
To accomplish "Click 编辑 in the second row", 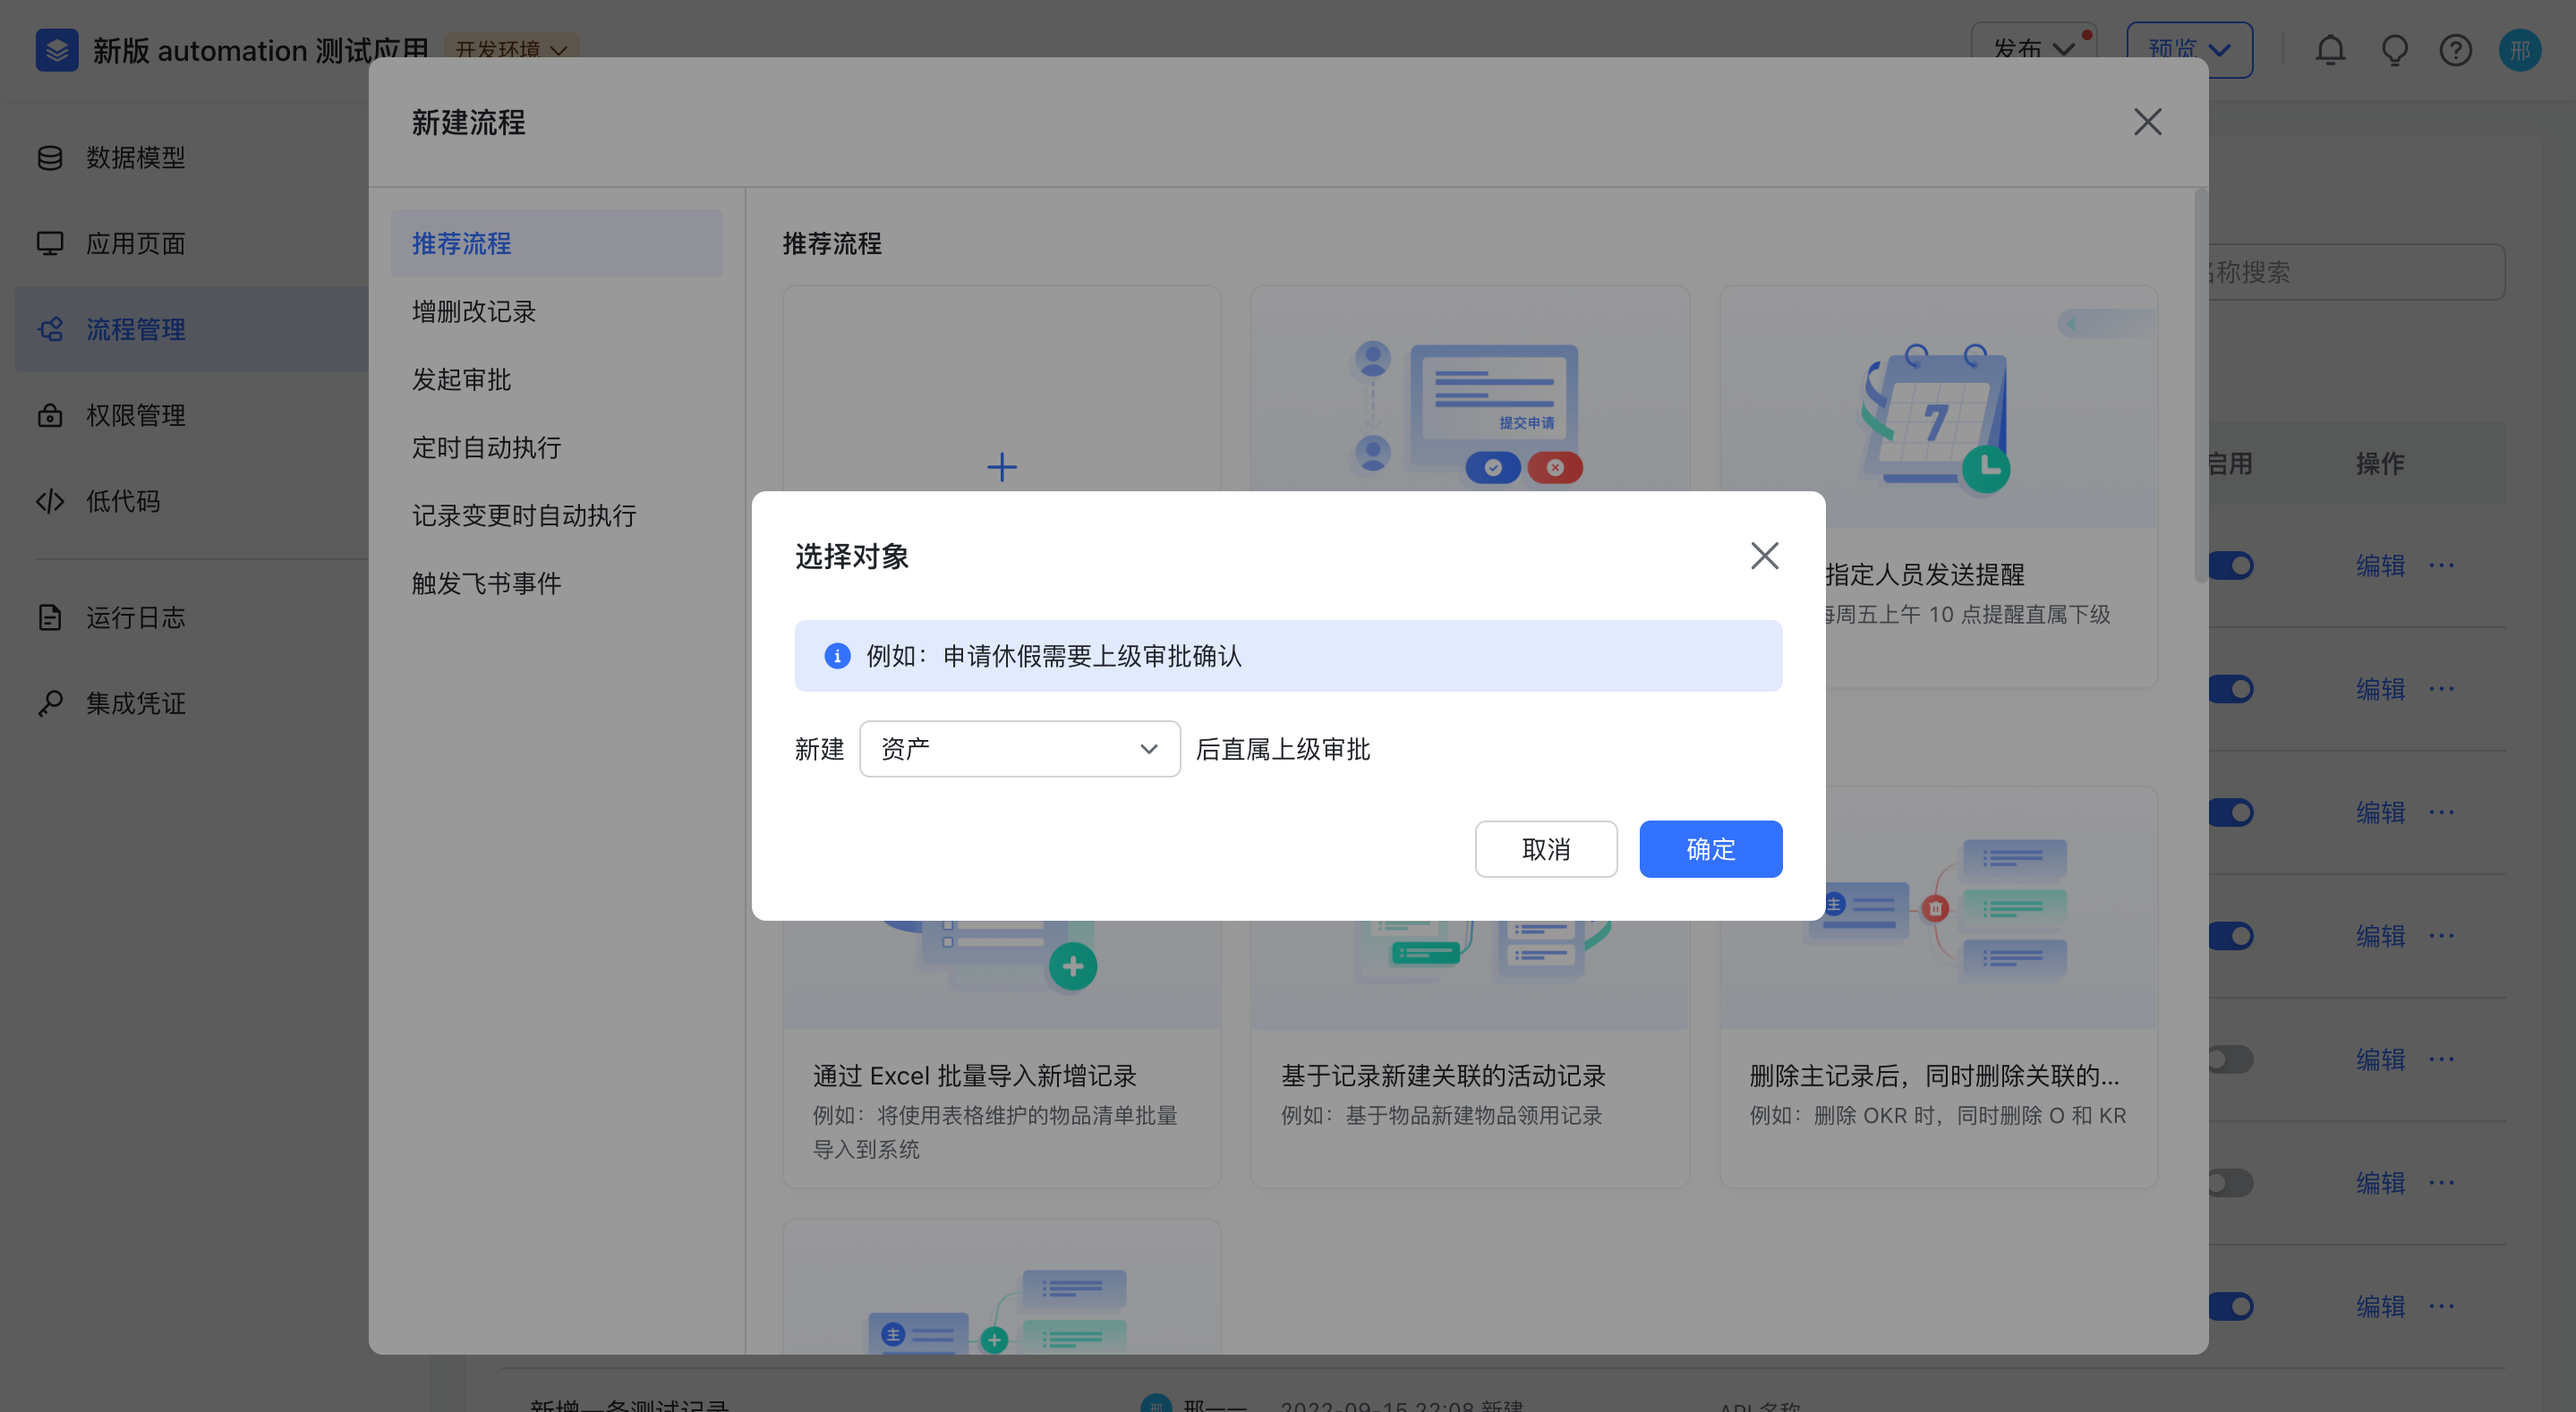I will pyautogui.click(x=2380, y=689).
